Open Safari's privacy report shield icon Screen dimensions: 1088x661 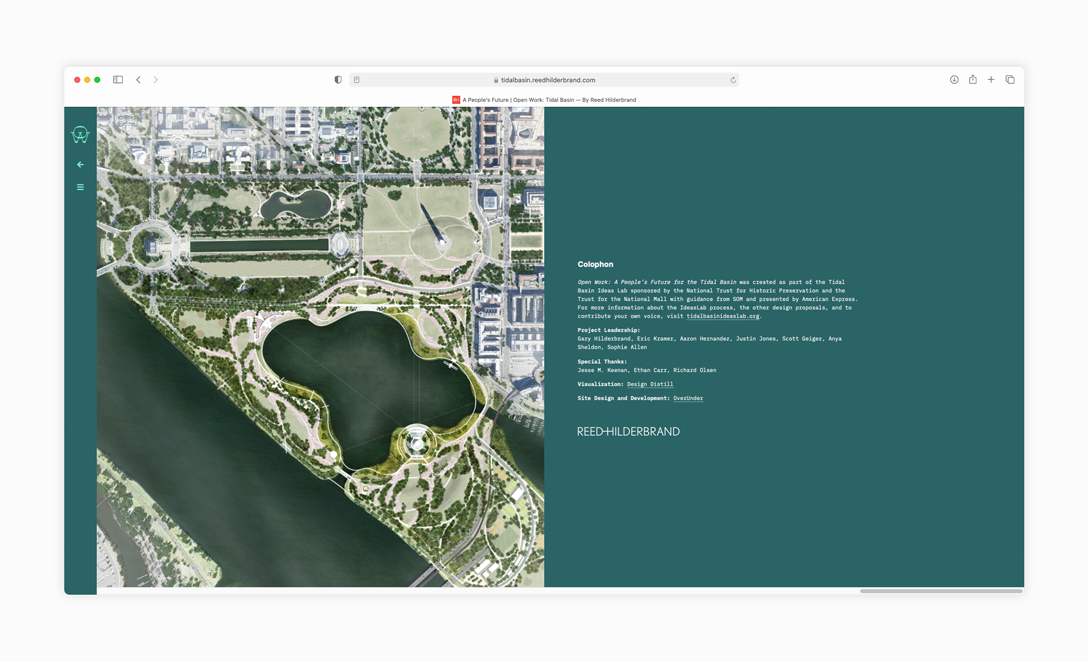coord(337,79)
